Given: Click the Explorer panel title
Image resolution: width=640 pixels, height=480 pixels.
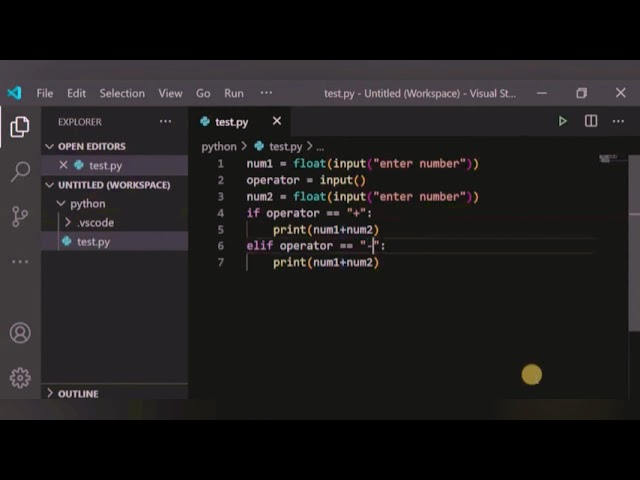Looking at the screenshot, I should [x=80, y=122].
